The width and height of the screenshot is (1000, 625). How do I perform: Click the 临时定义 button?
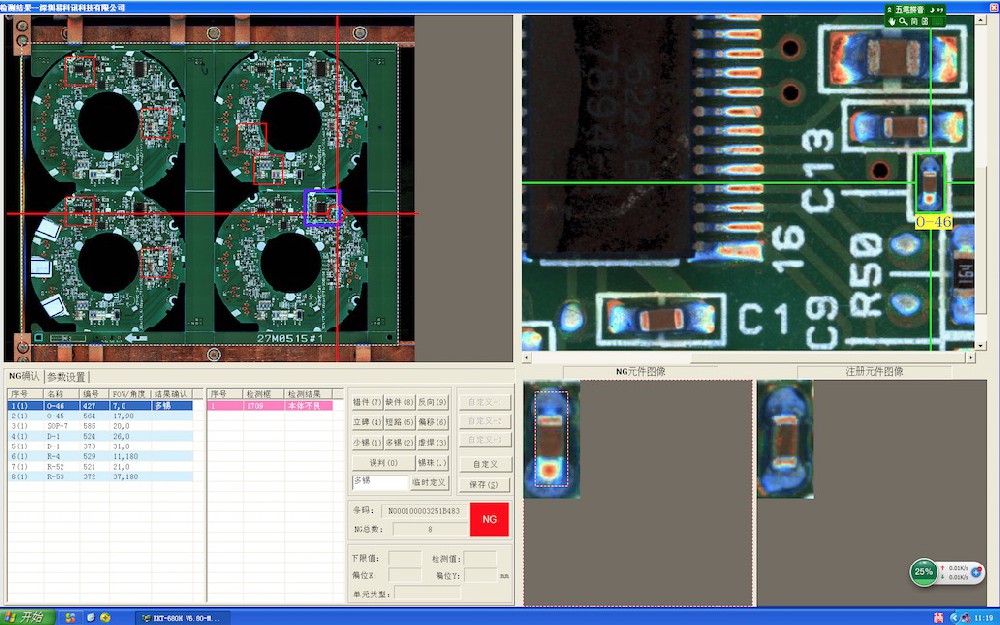[429, 483]
